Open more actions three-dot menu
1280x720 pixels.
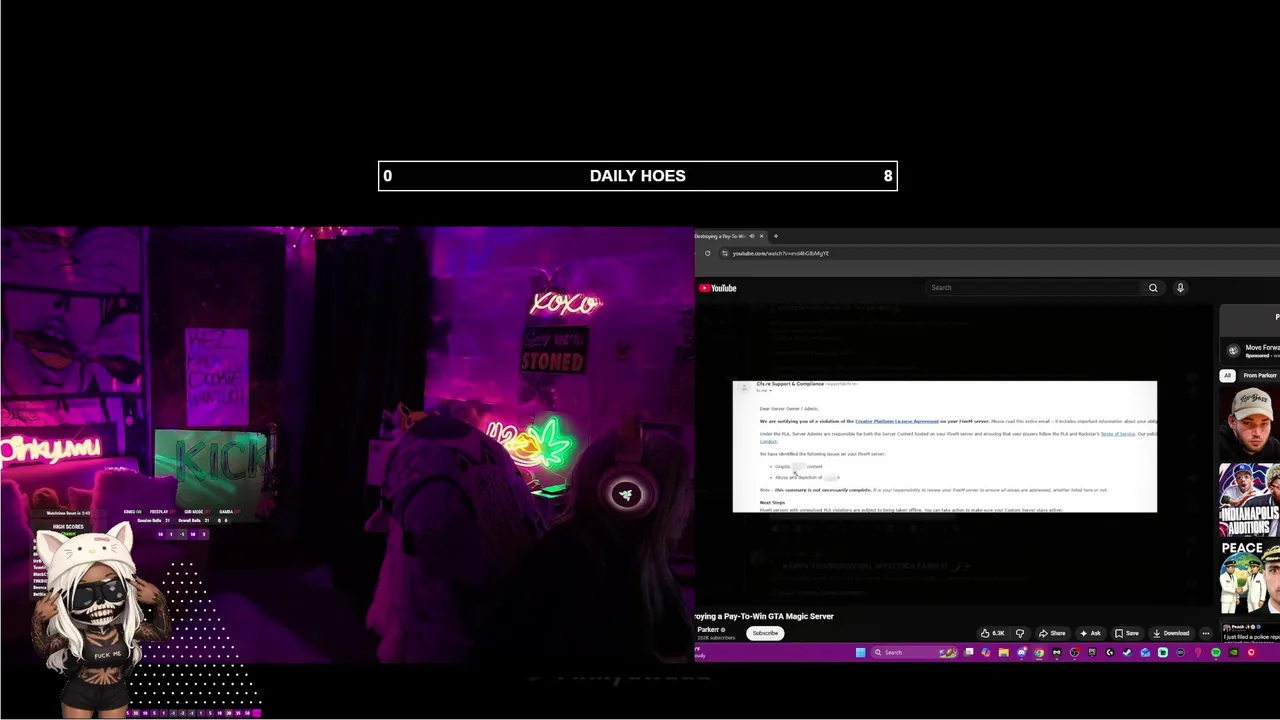(x=1206, y=633)
